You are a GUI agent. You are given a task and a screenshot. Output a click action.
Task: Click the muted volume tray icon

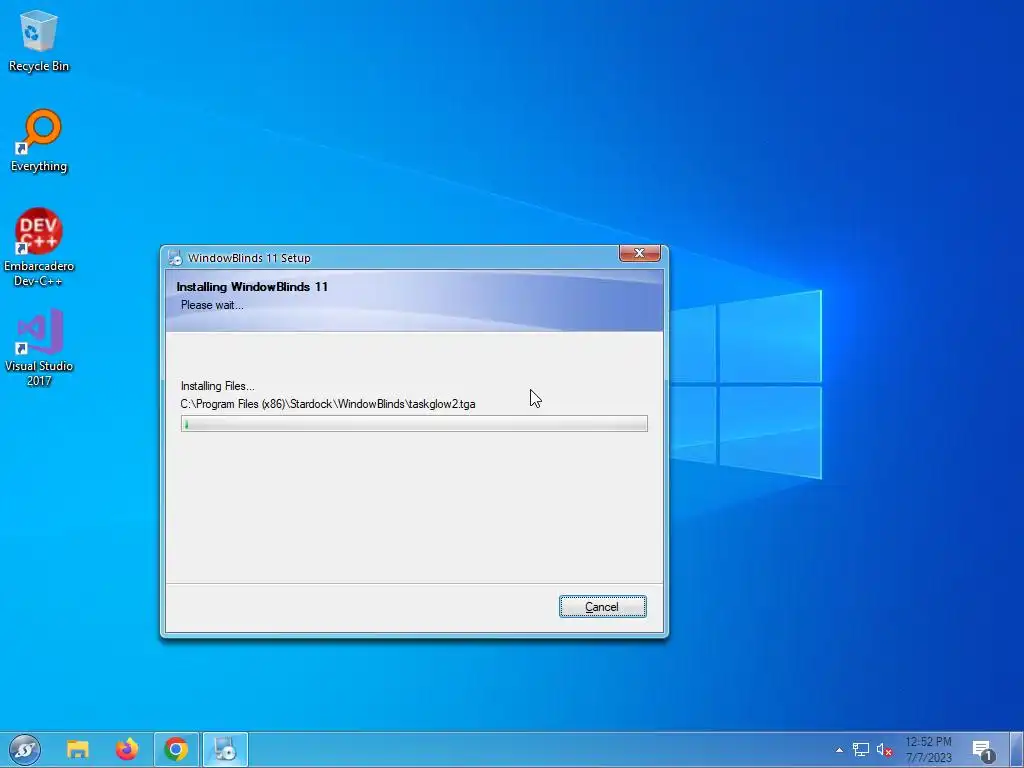884,750
